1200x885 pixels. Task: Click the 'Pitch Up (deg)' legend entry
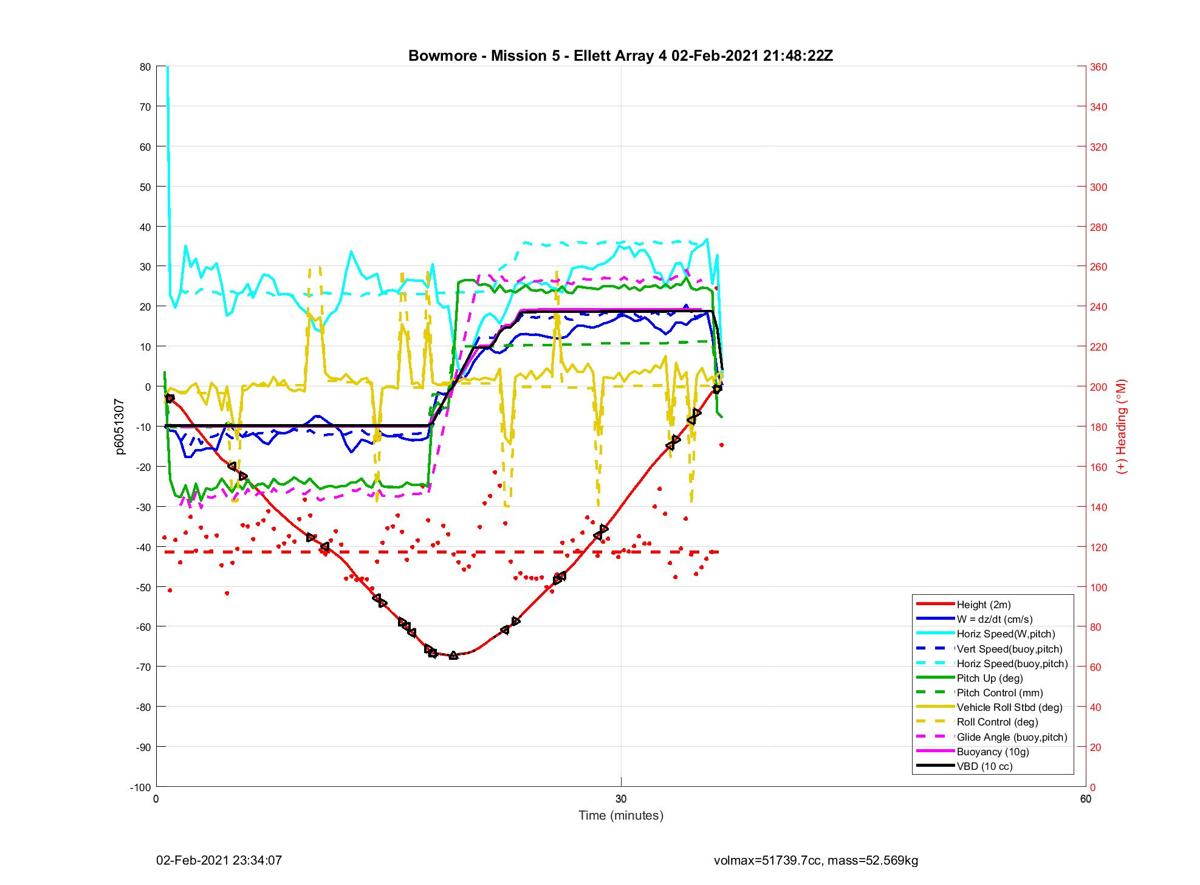(992, 678)
